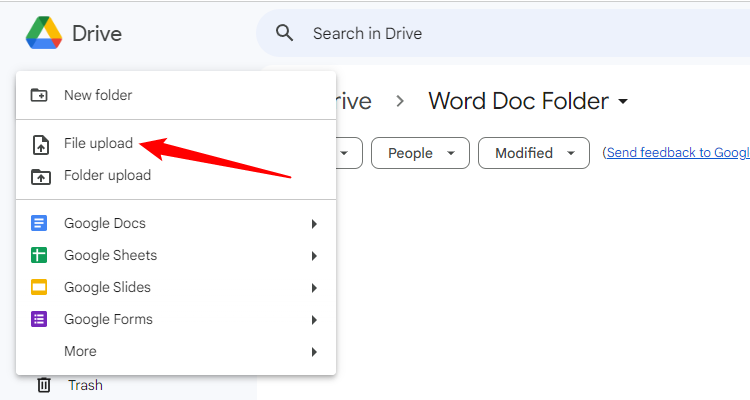Choose New folder menu entry
The image size is (750, 400).
pos(98,95)
